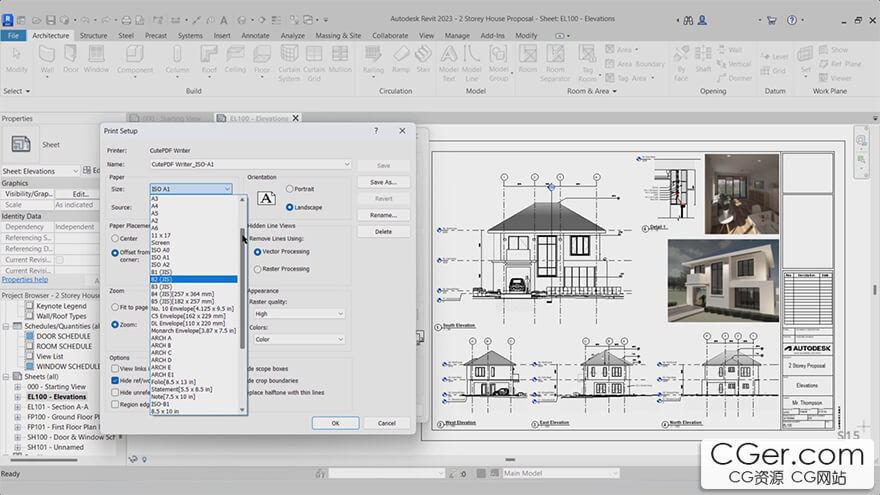Click the Print icon in quick access toolbar
880x495 pixels.
pos(126,20)
